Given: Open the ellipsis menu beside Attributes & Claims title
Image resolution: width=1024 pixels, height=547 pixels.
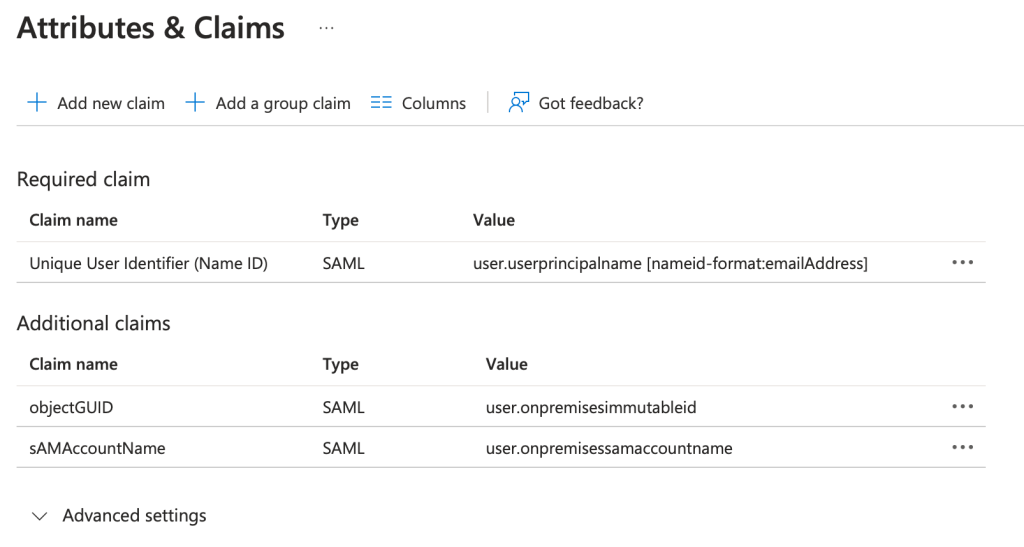Looking at the screenshot, I should (326, 29).
